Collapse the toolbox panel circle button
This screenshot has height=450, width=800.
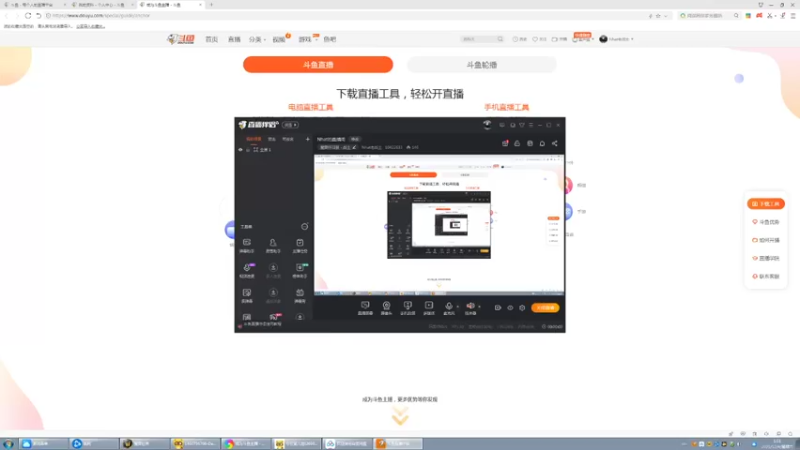(305, 227)
